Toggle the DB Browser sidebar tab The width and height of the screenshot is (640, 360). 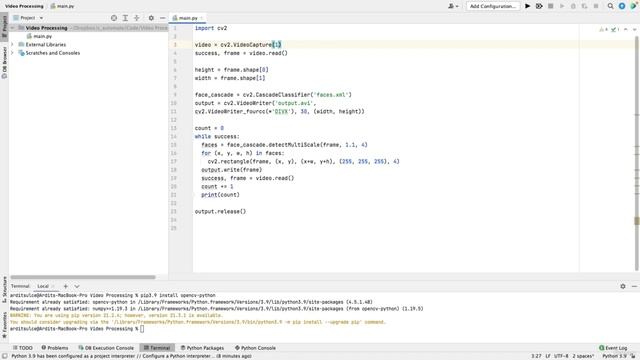[4, 62]
